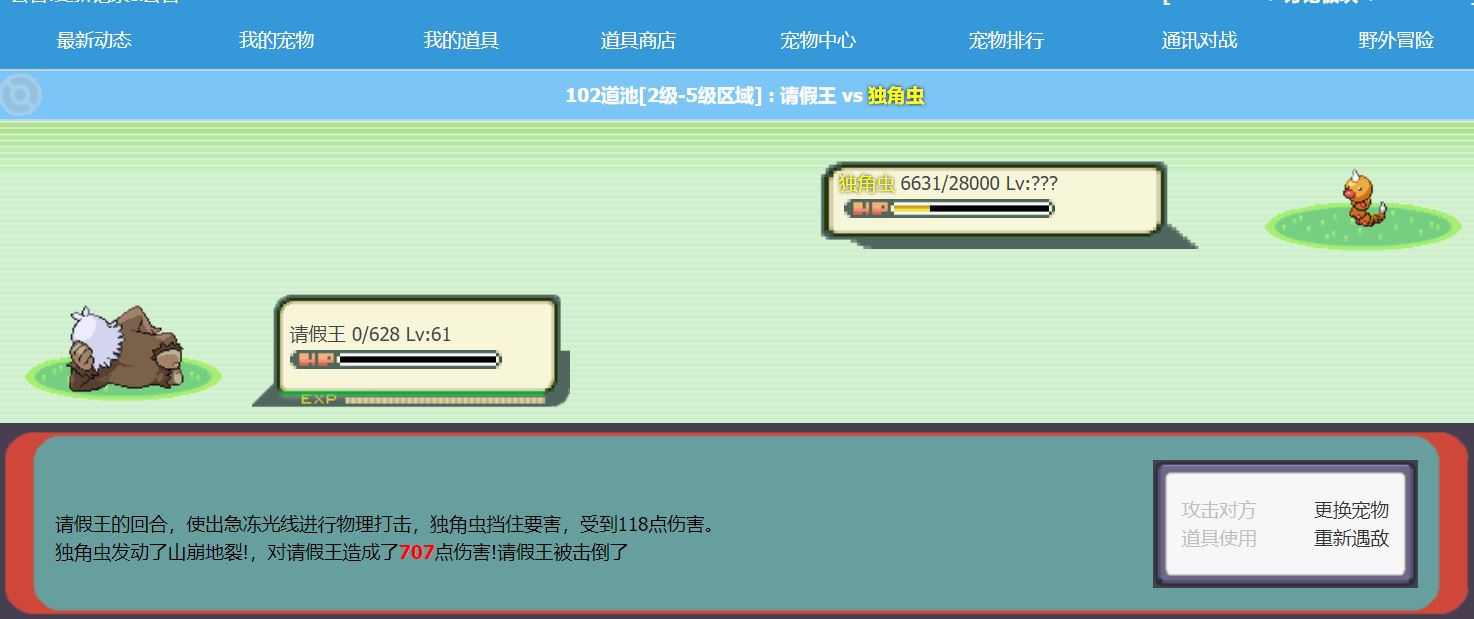The image size is (1474, 619).
Task: Choose 更换宠物 to switch pet
Action: click(x=1351, y=510)
